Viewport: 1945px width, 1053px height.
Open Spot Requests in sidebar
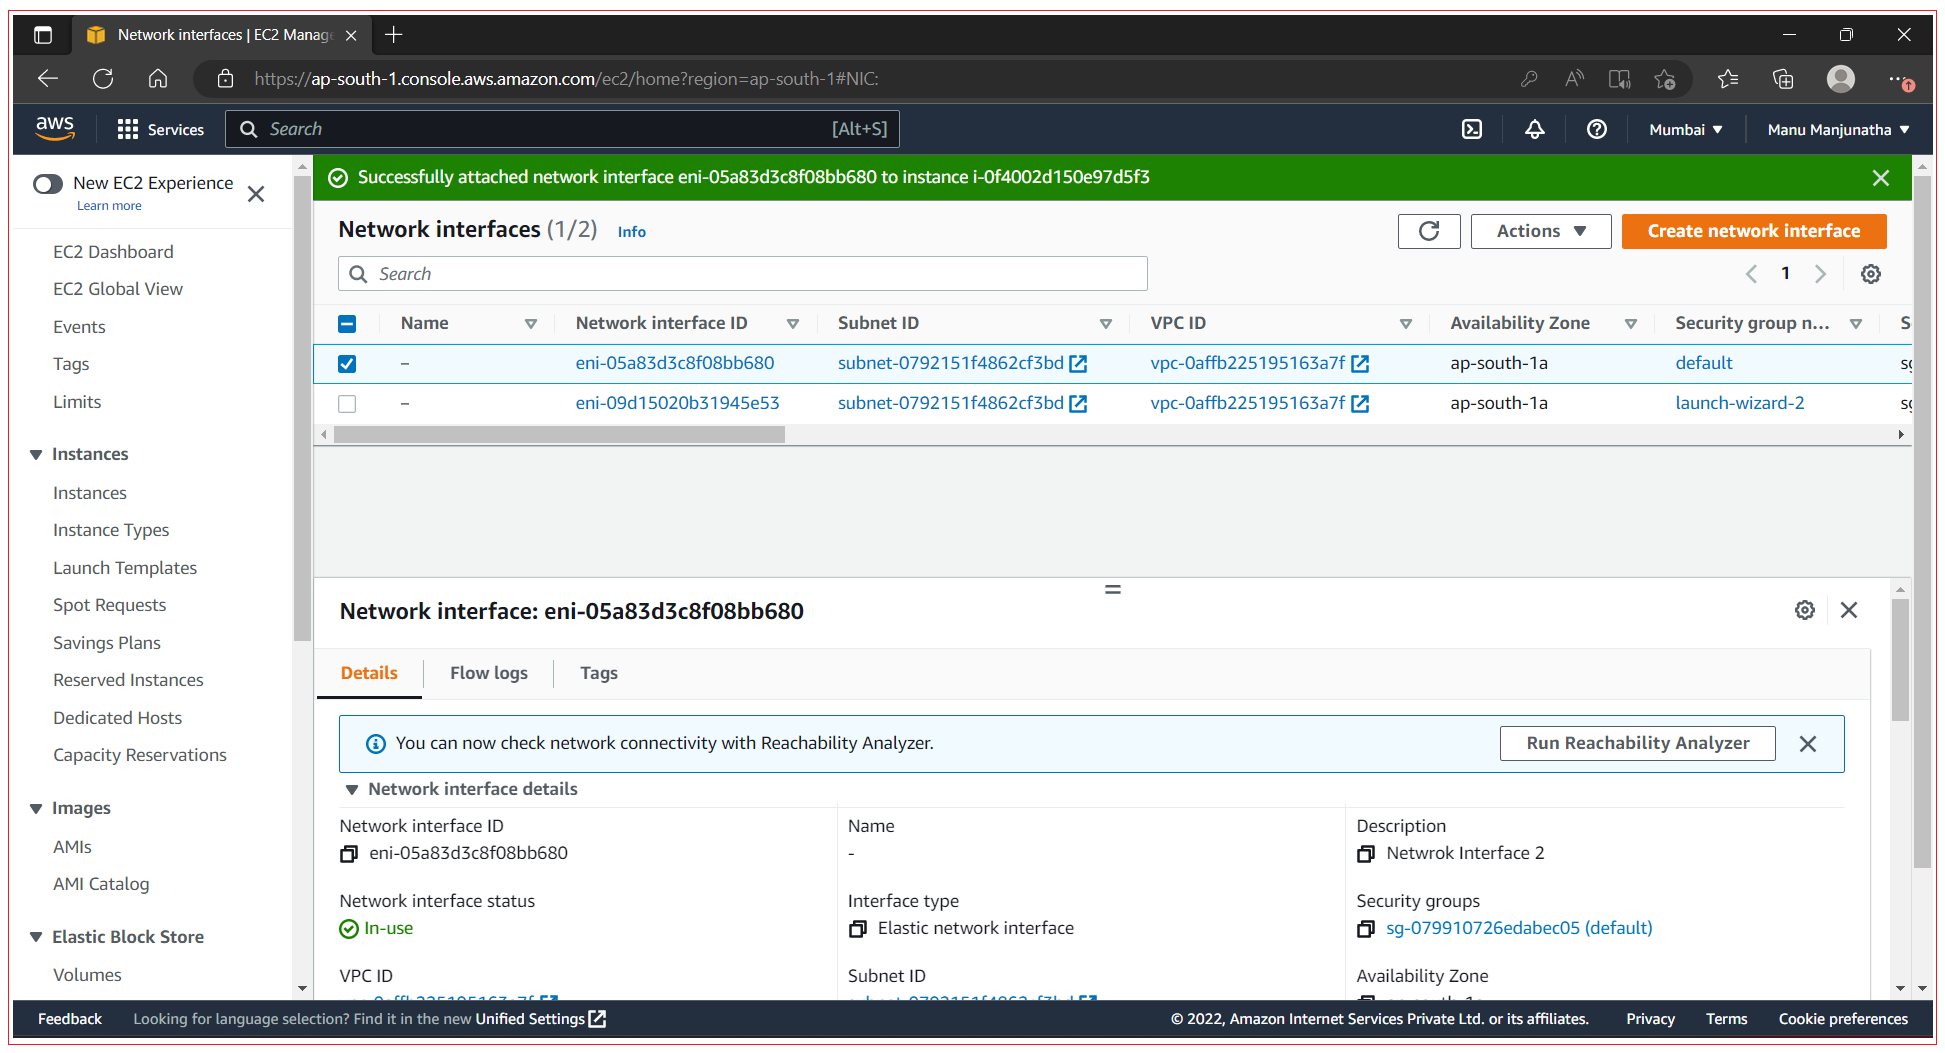[110, 605]
